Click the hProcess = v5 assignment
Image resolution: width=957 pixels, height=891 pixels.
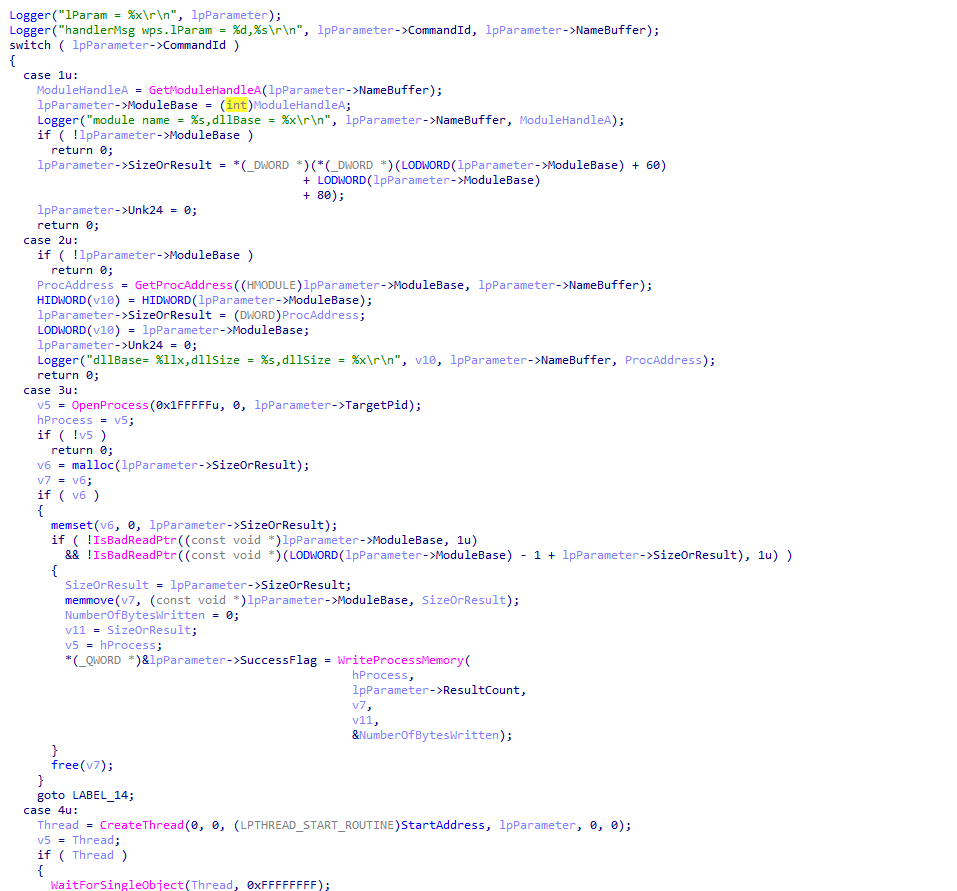pos(85,420)
